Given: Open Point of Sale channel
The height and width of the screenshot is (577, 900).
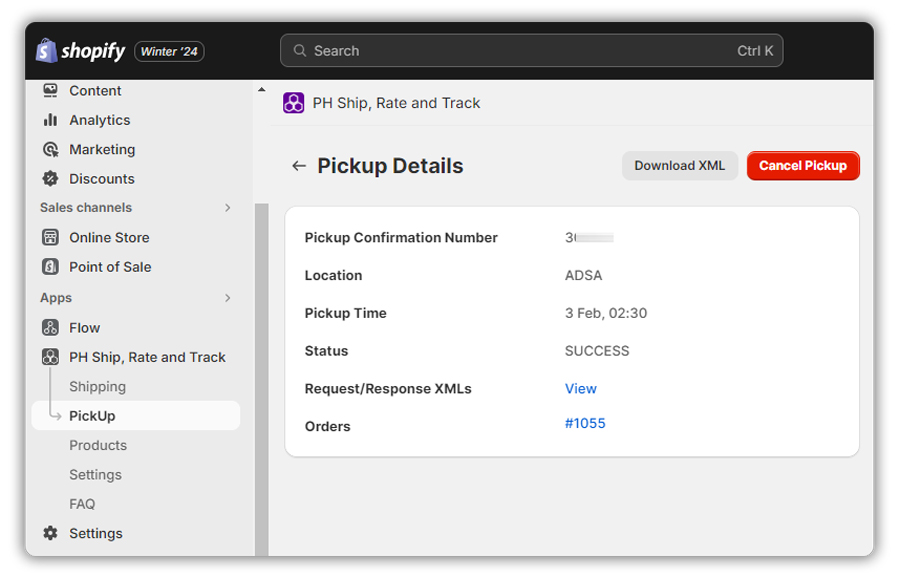Looking at the screenshot, I should 110,266.
